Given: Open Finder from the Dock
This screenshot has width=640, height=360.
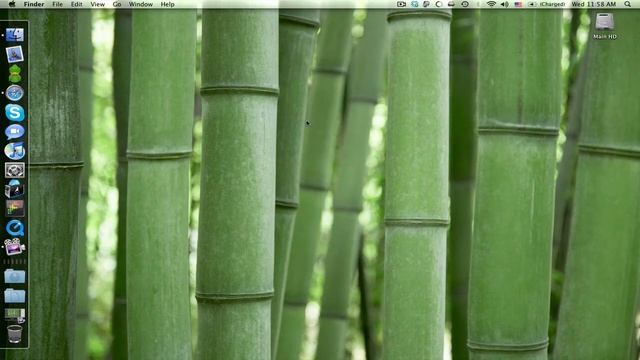Looking at the screenshot, I should click(15, 35).
